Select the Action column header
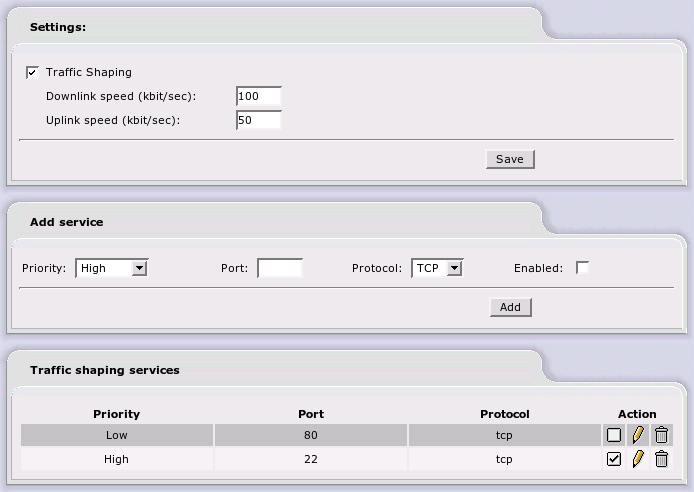This screenshot has width=694, height=492. click(x=637, y=414)
